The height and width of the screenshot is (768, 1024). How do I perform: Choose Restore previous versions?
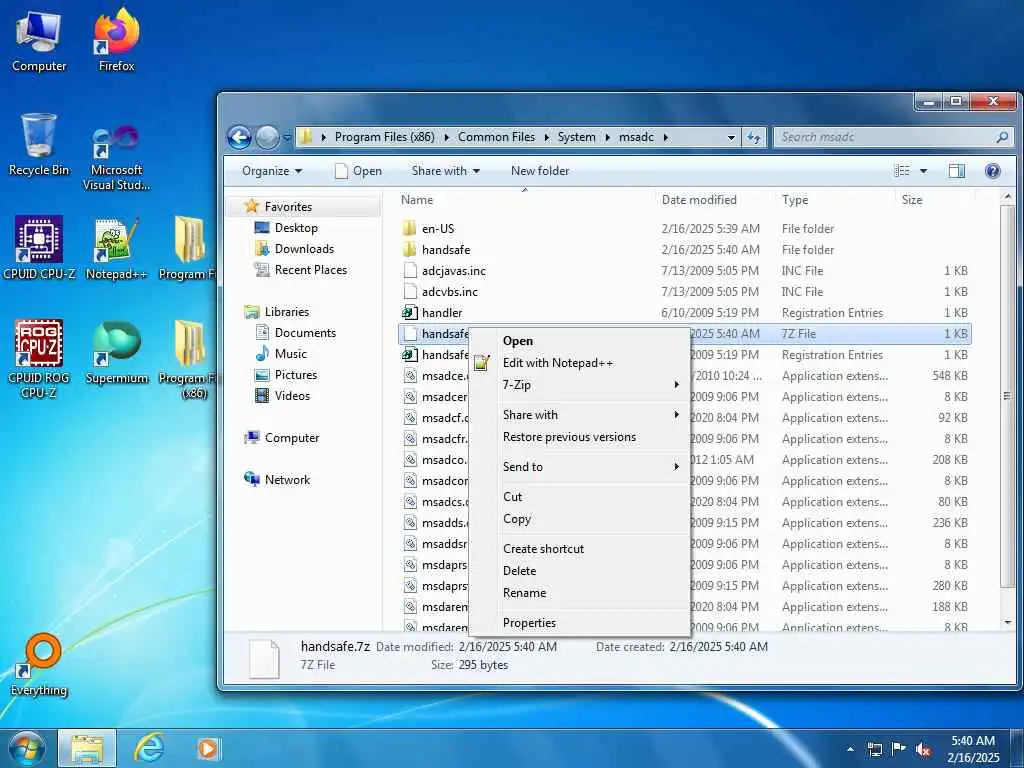tap(579, 437)
